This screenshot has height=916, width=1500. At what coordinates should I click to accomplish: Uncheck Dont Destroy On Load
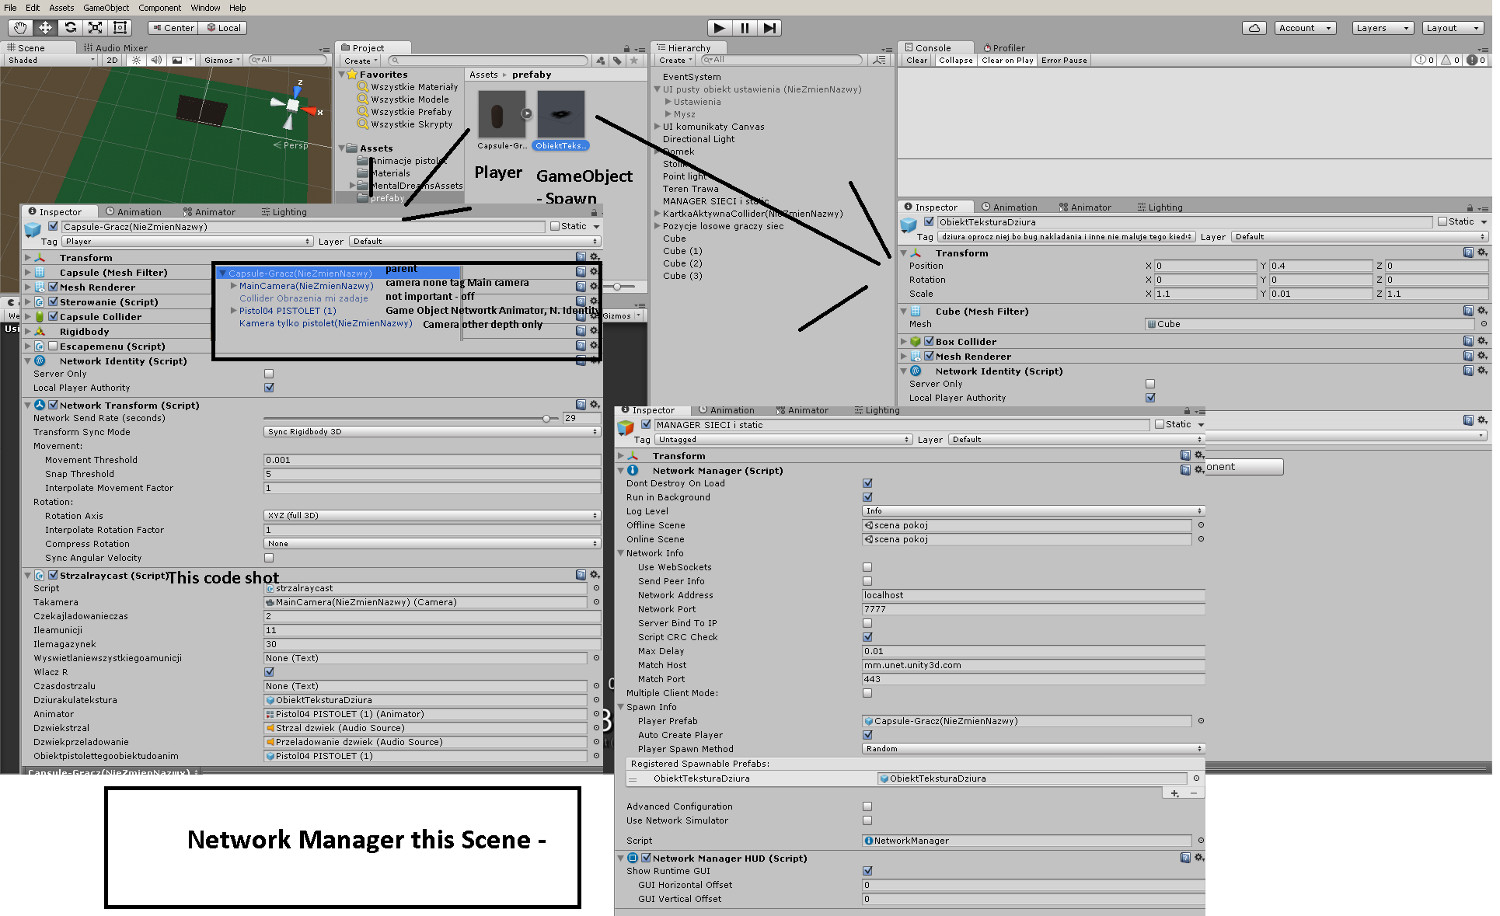pos(868,483)
